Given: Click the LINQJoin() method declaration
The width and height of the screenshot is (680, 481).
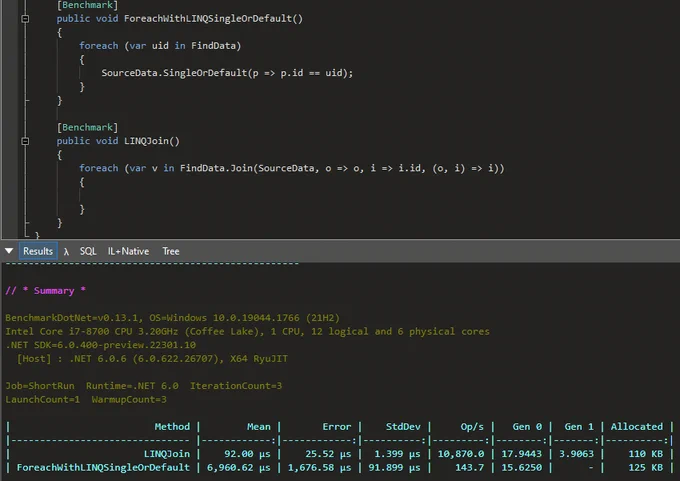Looking at the screenshot, I should click(152, 141).
